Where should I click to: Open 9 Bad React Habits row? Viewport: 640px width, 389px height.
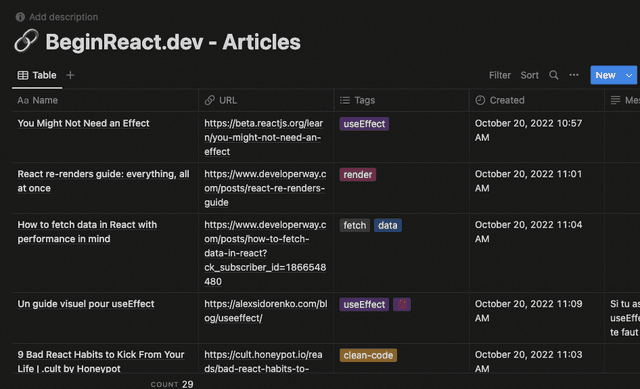point(101,361)
